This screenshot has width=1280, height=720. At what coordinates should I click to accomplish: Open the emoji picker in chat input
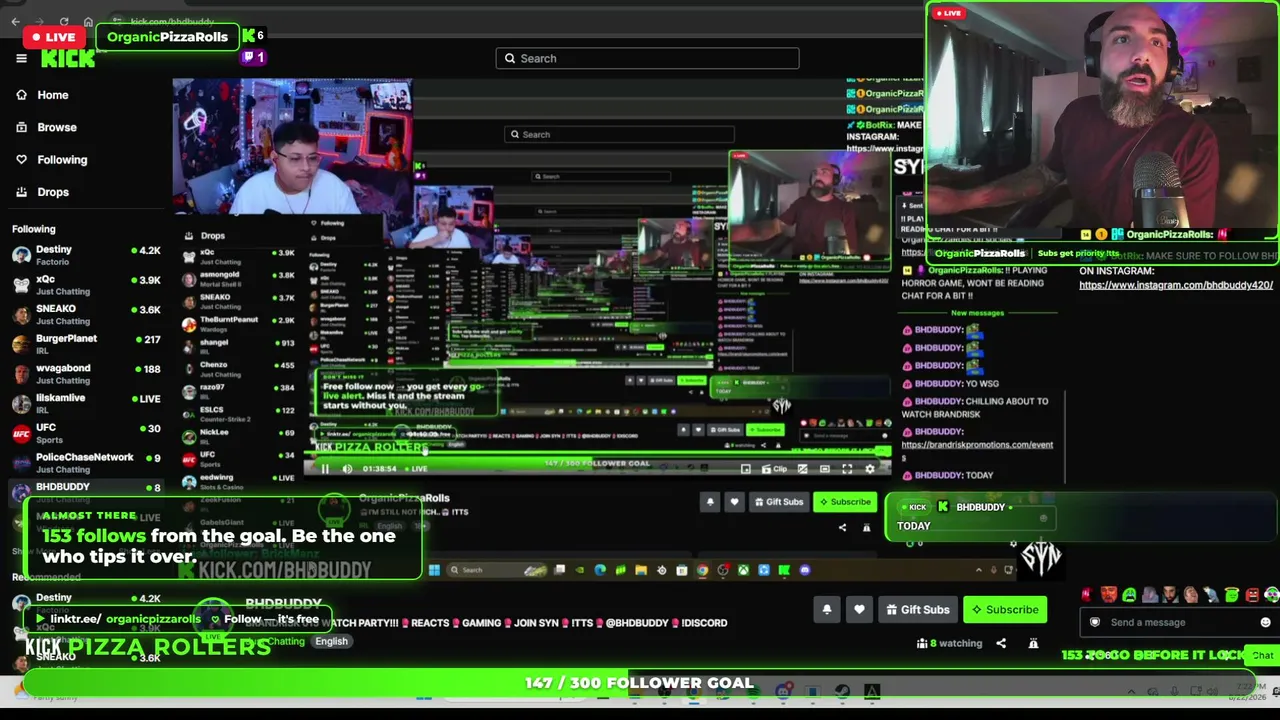point(1266,622)
